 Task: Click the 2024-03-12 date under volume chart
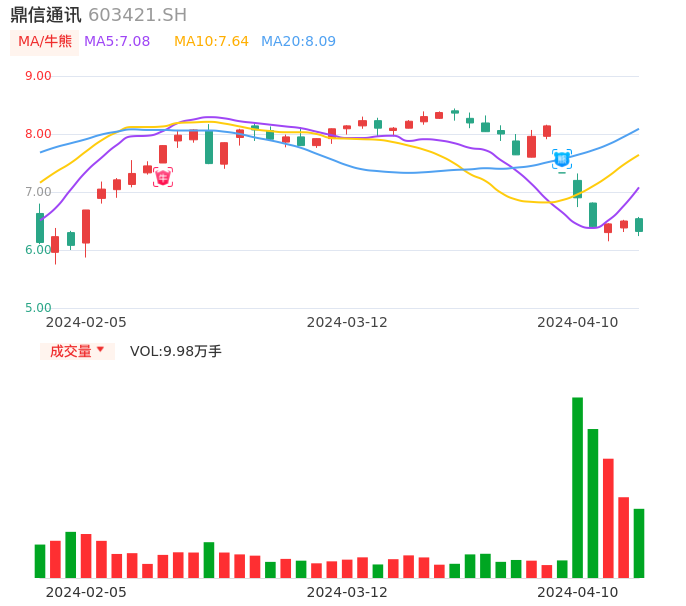pos(347,592)
